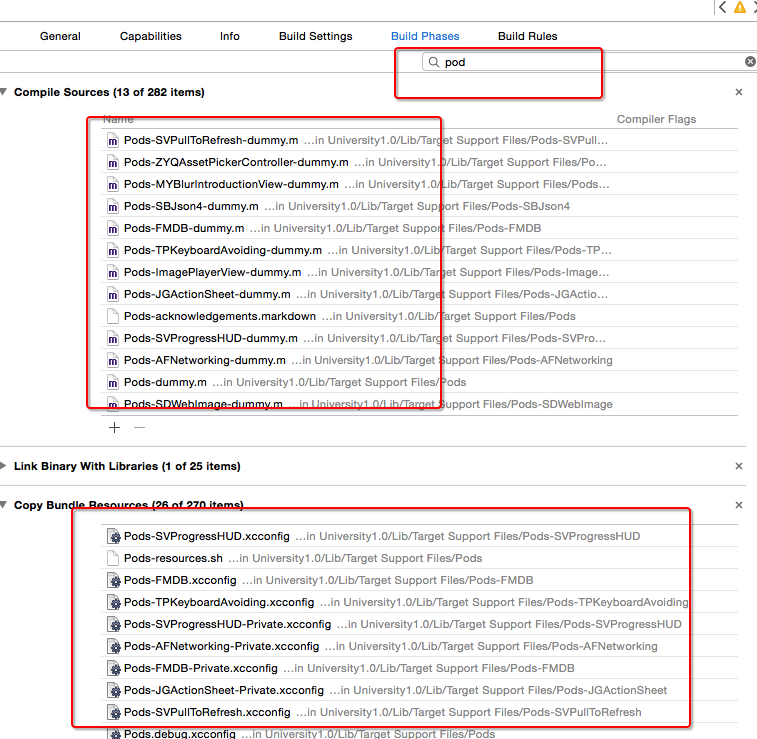Switch to the Capabilities tab
The width and height of the screenshot is (757, 739).
(151, 36)
